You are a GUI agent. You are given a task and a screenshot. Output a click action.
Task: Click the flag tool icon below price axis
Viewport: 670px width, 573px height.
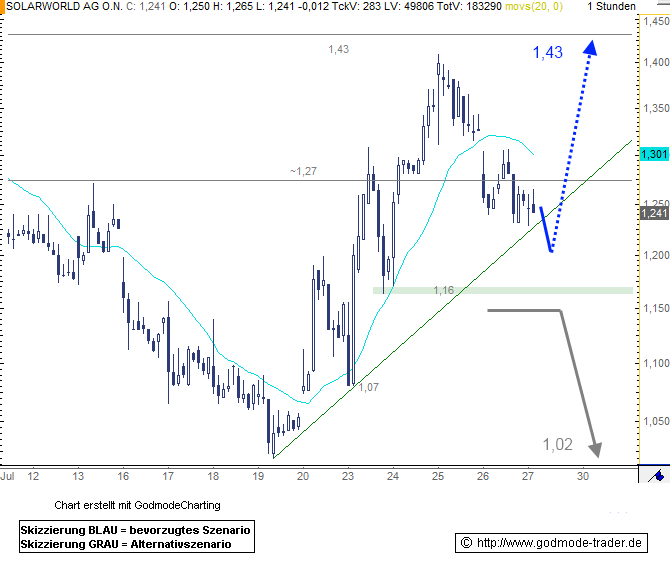[655, 475]
